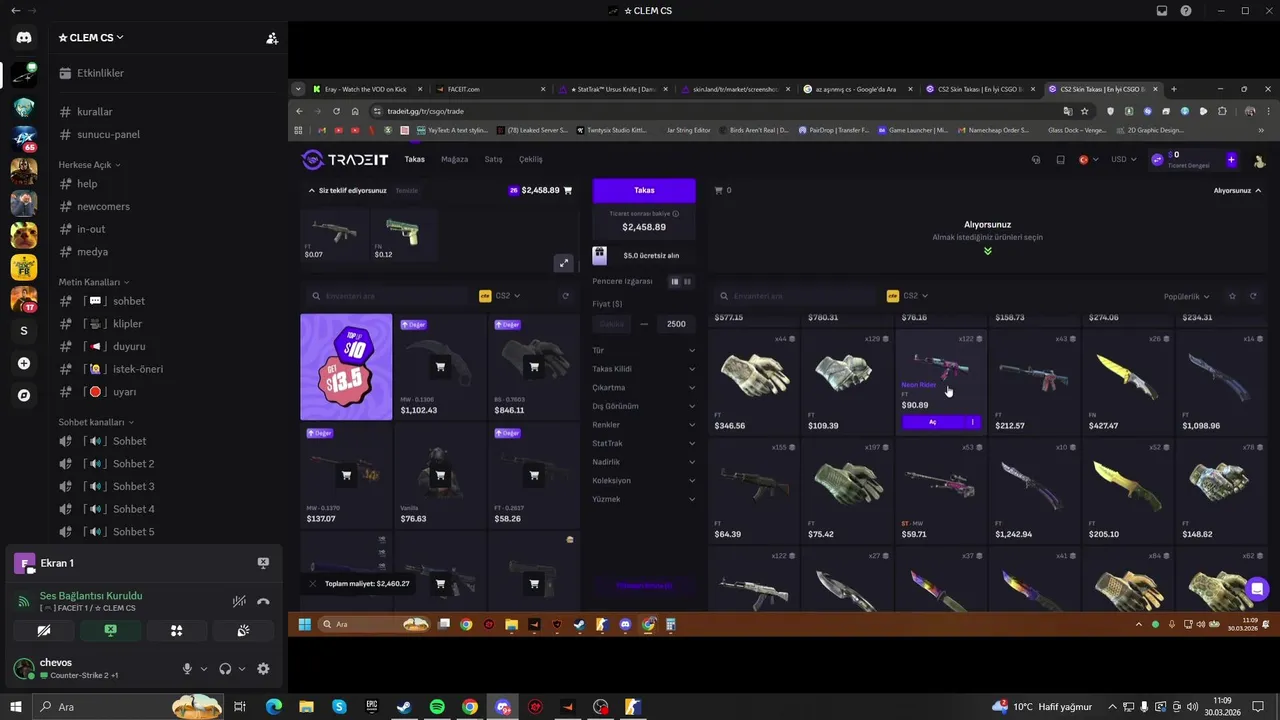Open Discord direct messages home icon

[24, 38]
